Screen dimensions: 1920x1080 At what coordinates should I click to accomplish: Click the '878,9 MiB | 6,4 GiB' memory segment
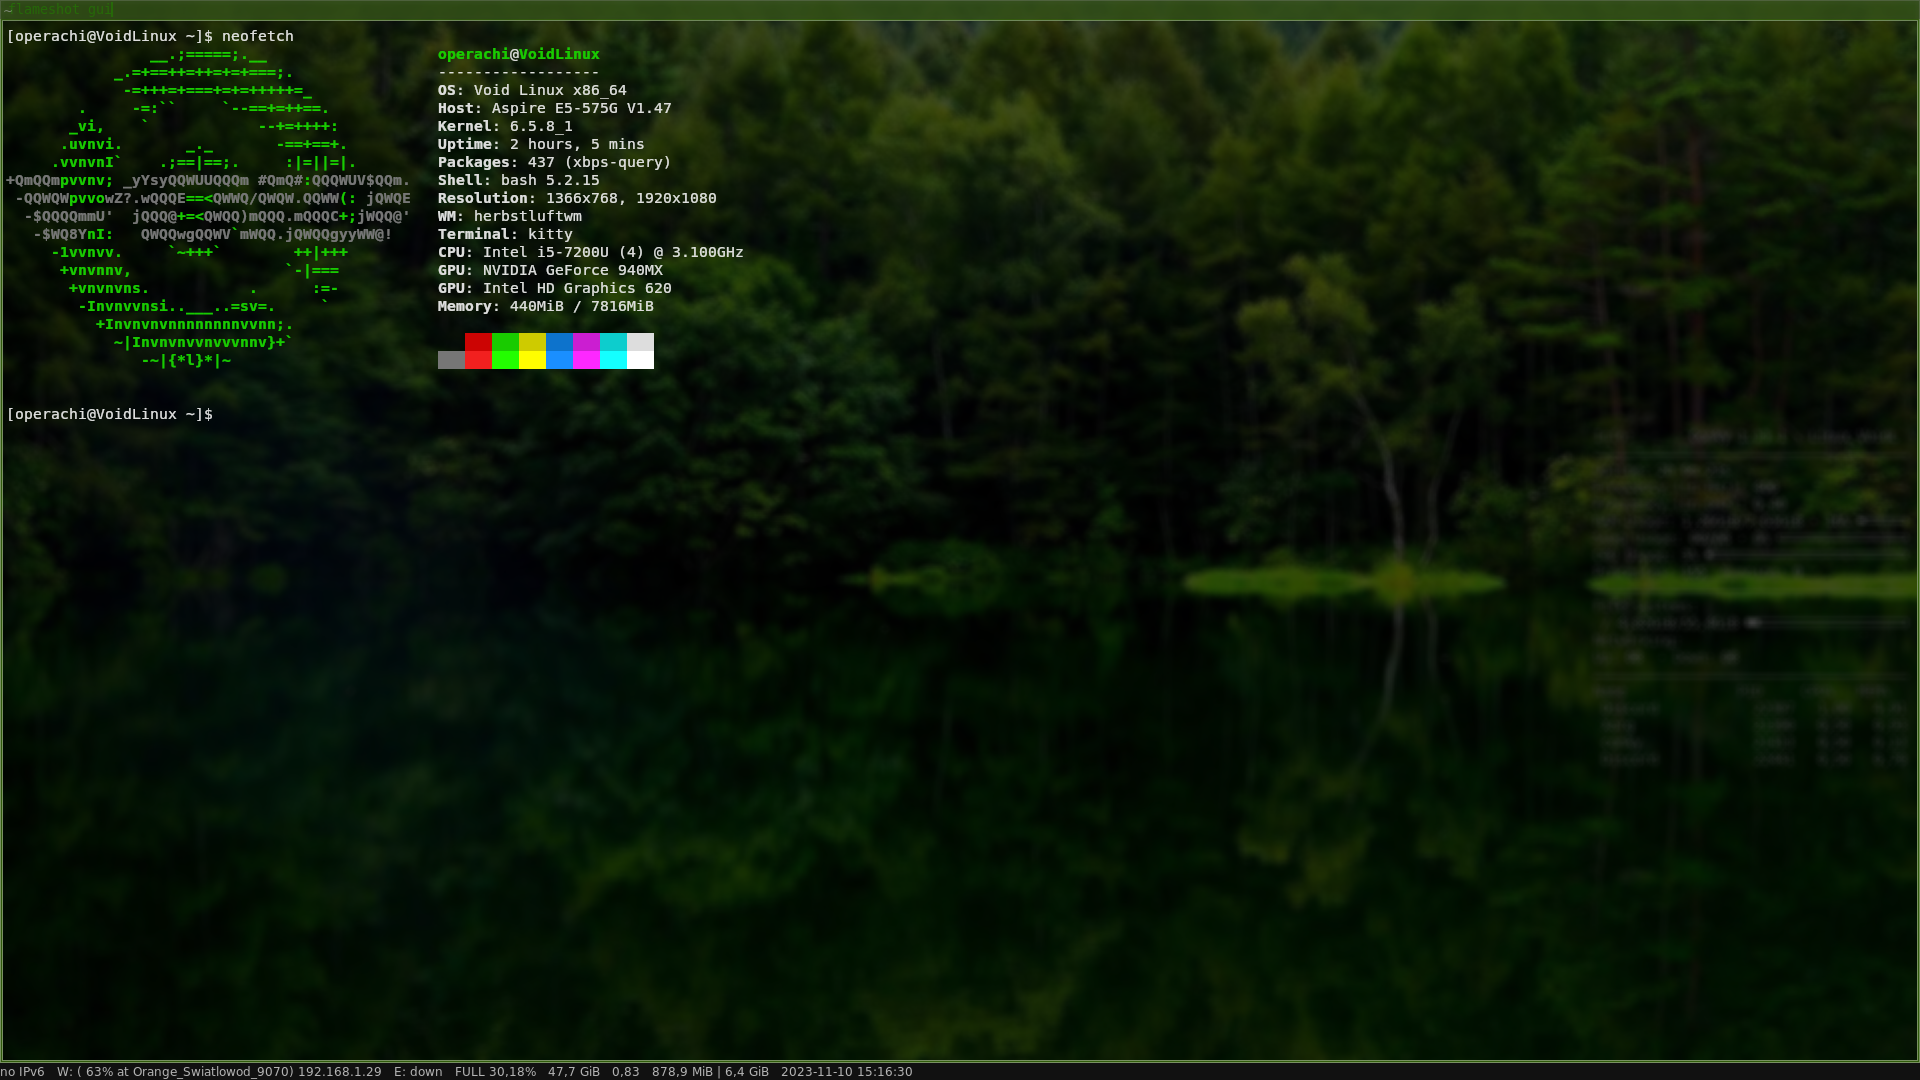click(x=710, y=1071)
